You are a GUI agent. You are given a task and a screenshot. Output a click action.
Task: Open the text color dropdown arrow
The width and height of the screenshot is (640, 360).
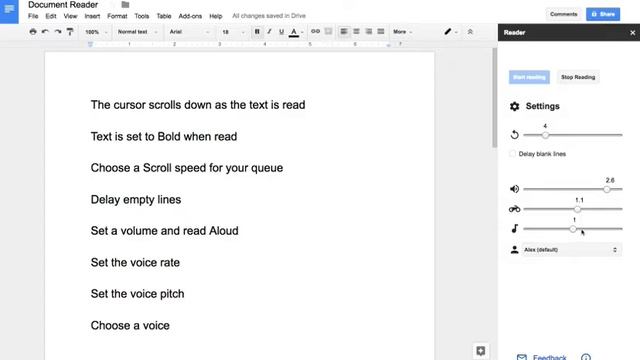(x=302, y=32)
